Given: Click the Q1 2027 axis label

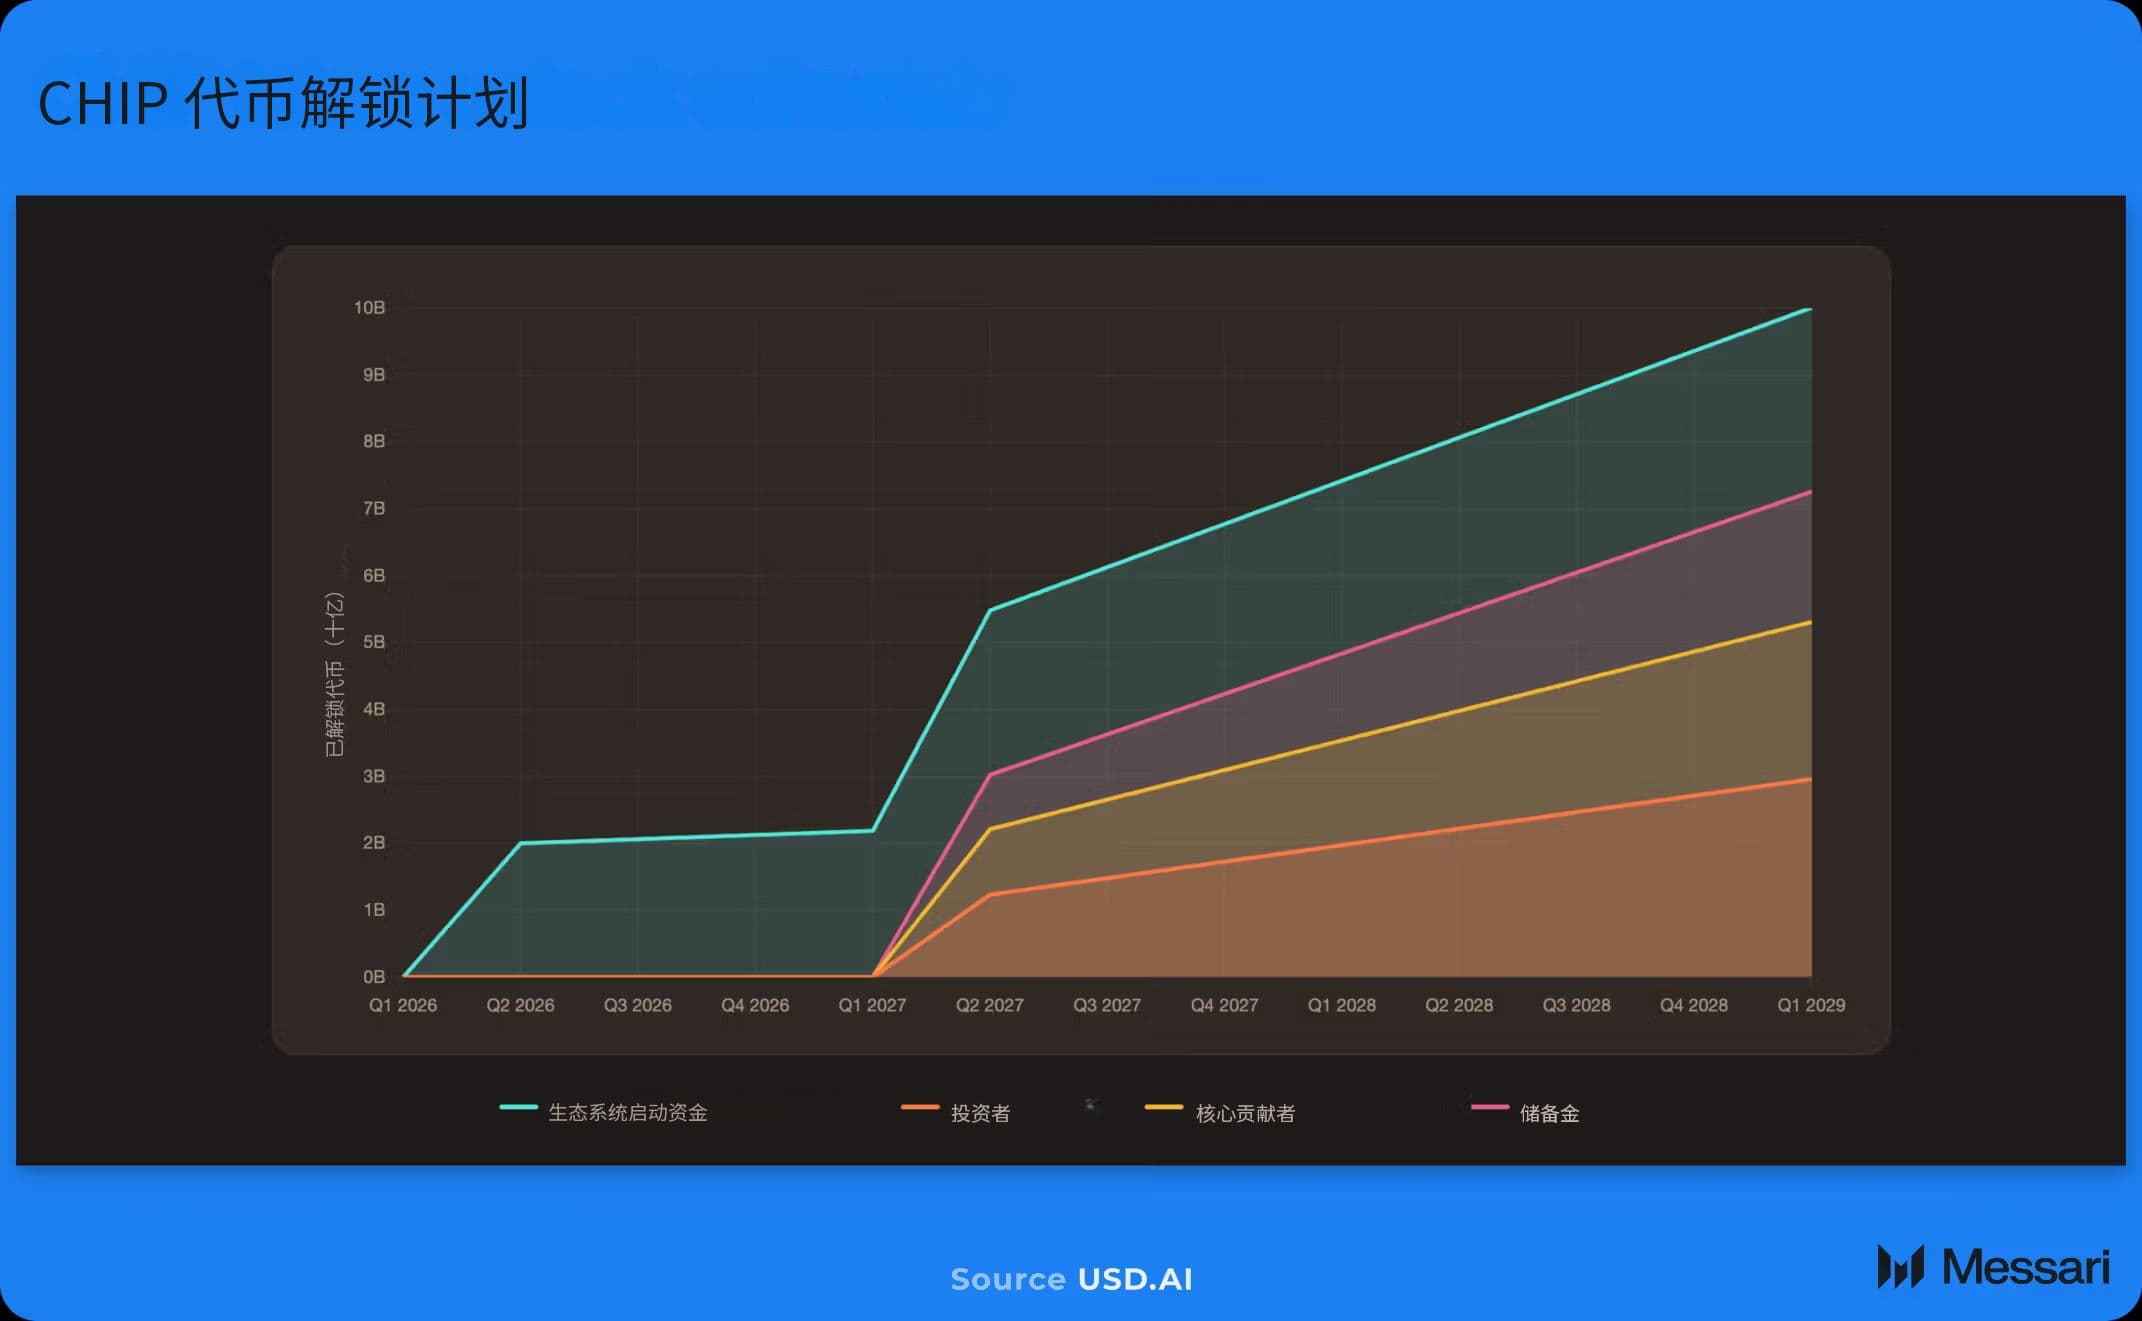Looking at the screenshot, I should click(x=872, y=1005).
